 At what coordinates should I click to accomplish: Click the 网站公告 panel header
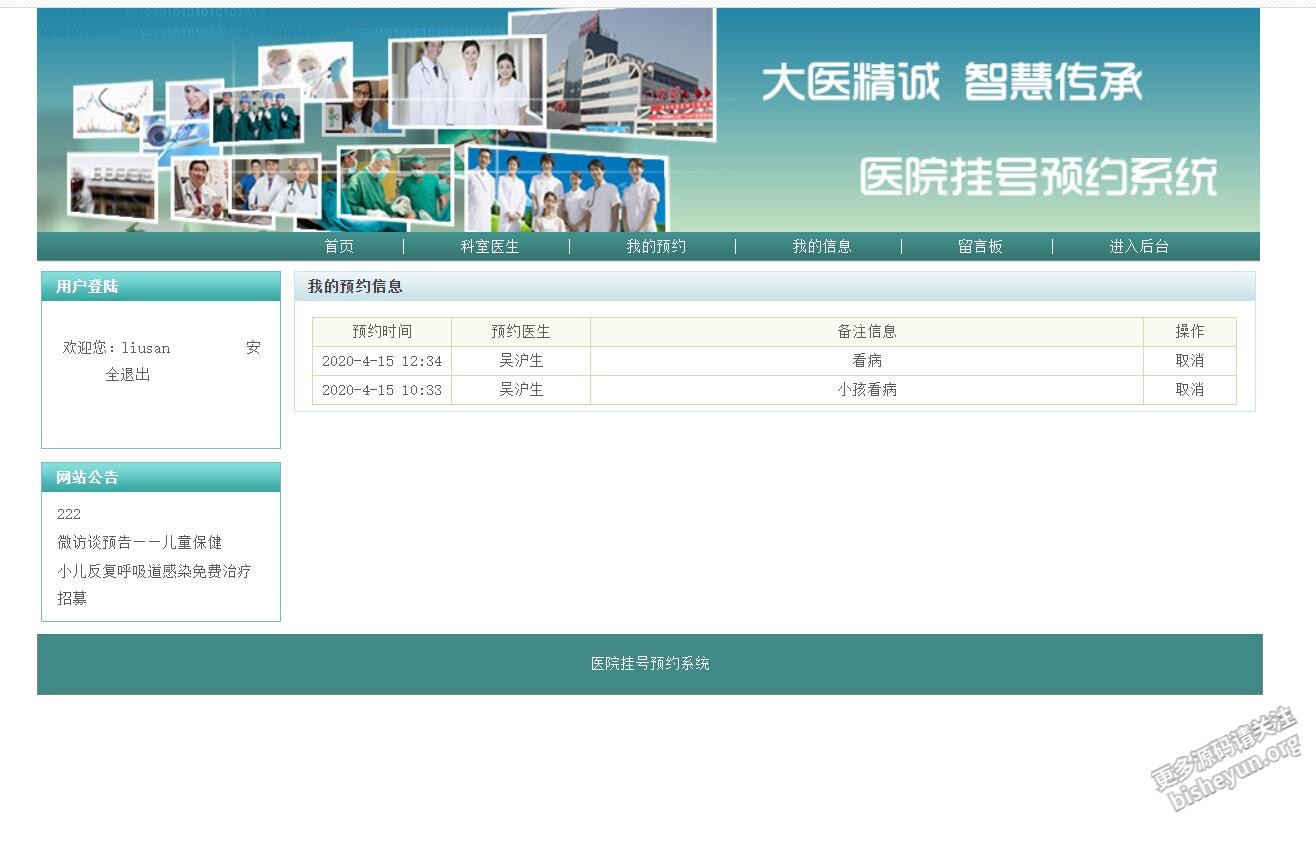click(x=87, y=478)
